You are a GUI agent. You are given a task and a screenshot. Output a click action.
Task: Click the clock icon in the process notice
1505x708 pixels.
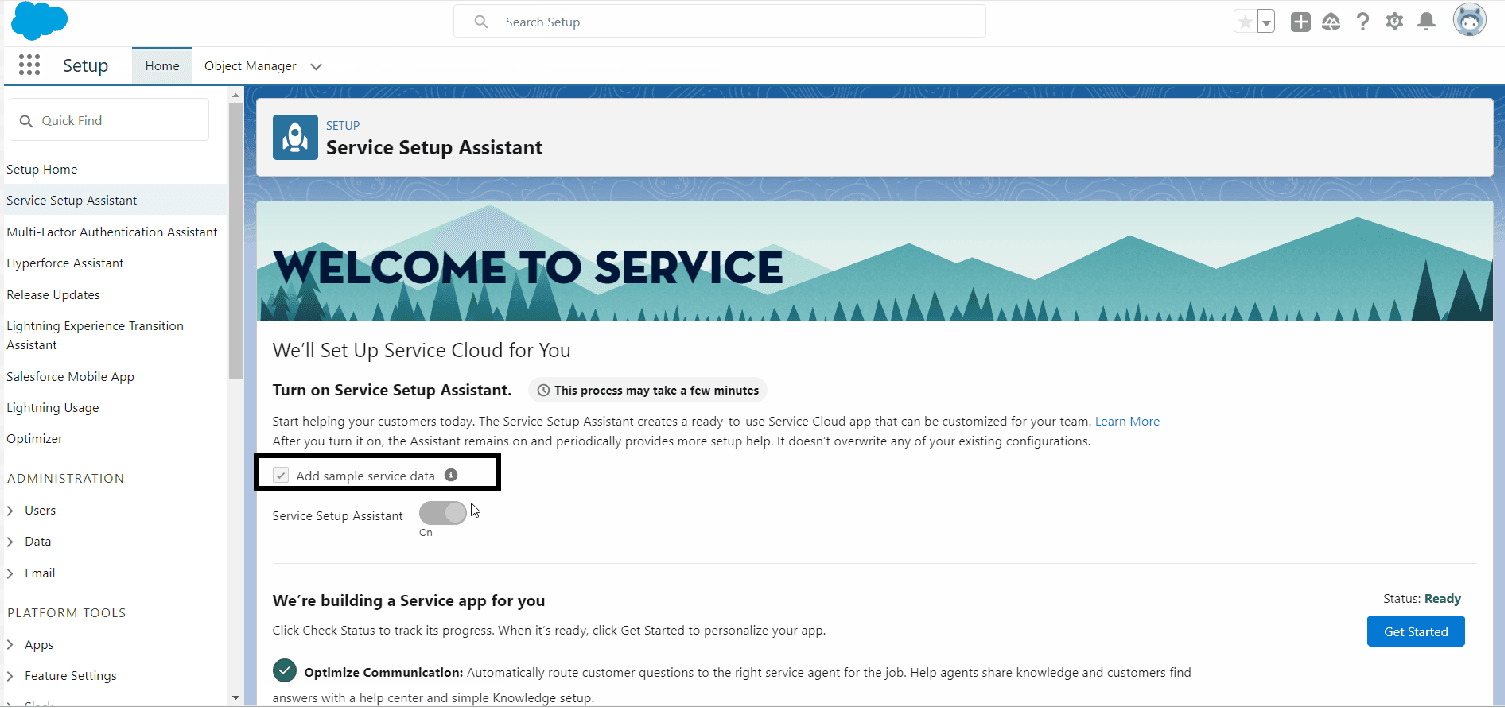click(x=544, y=390)
